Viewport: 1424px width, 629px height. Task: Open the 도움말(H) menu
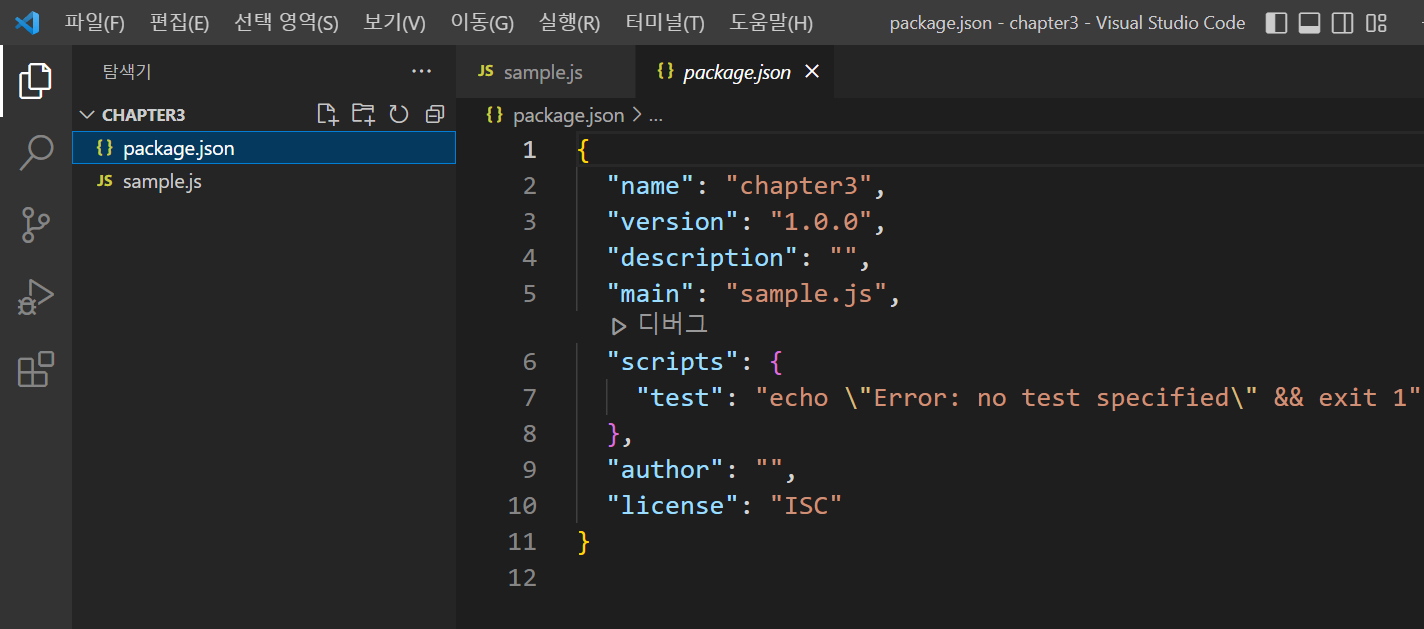771,22
